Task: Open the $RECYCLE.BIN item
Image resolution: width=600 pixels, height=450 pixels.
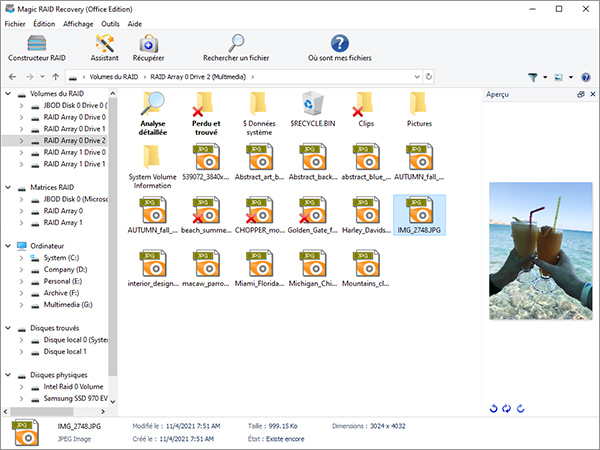Action: click(313, 109)
